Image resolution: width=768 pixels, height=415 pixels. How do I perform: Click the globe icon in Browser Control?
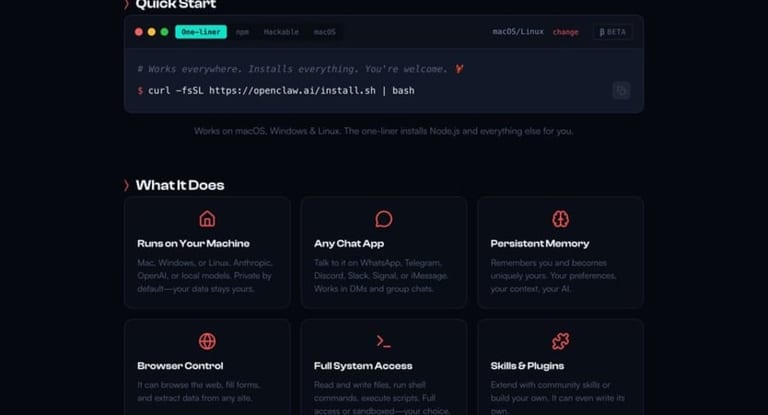(207, 341)
